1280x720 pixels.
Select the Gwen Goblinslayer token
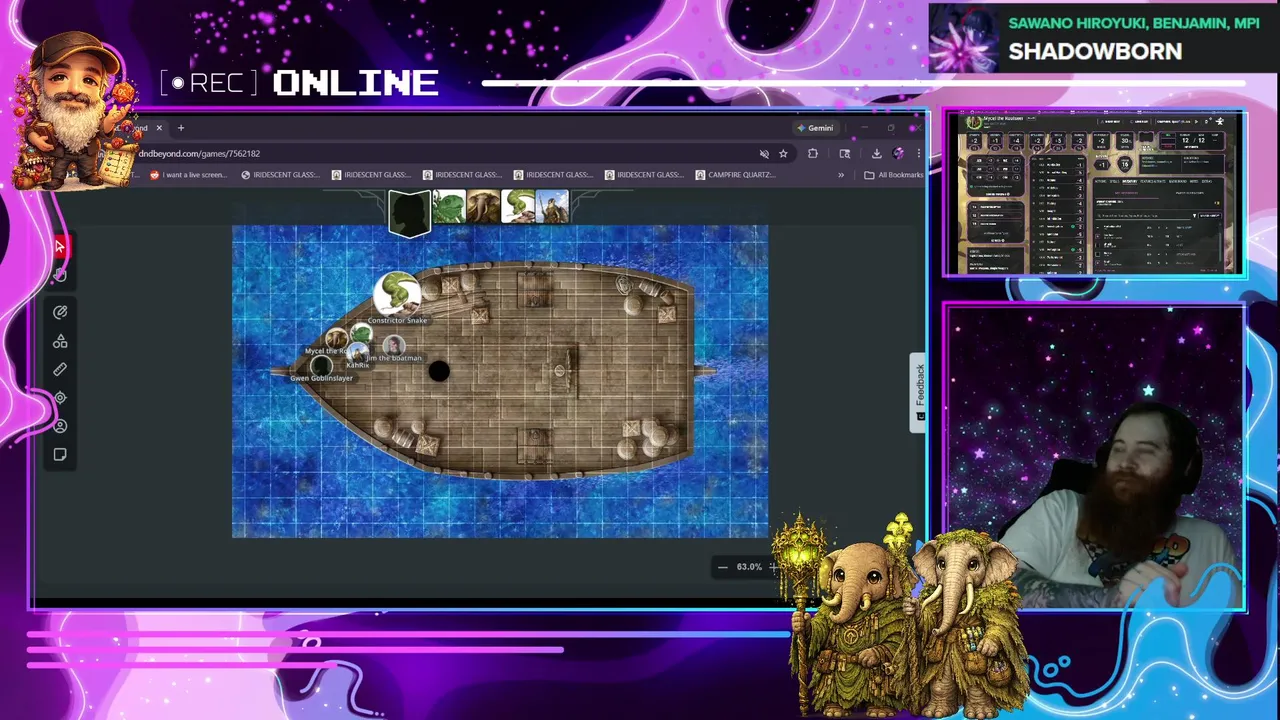[321, 366]
